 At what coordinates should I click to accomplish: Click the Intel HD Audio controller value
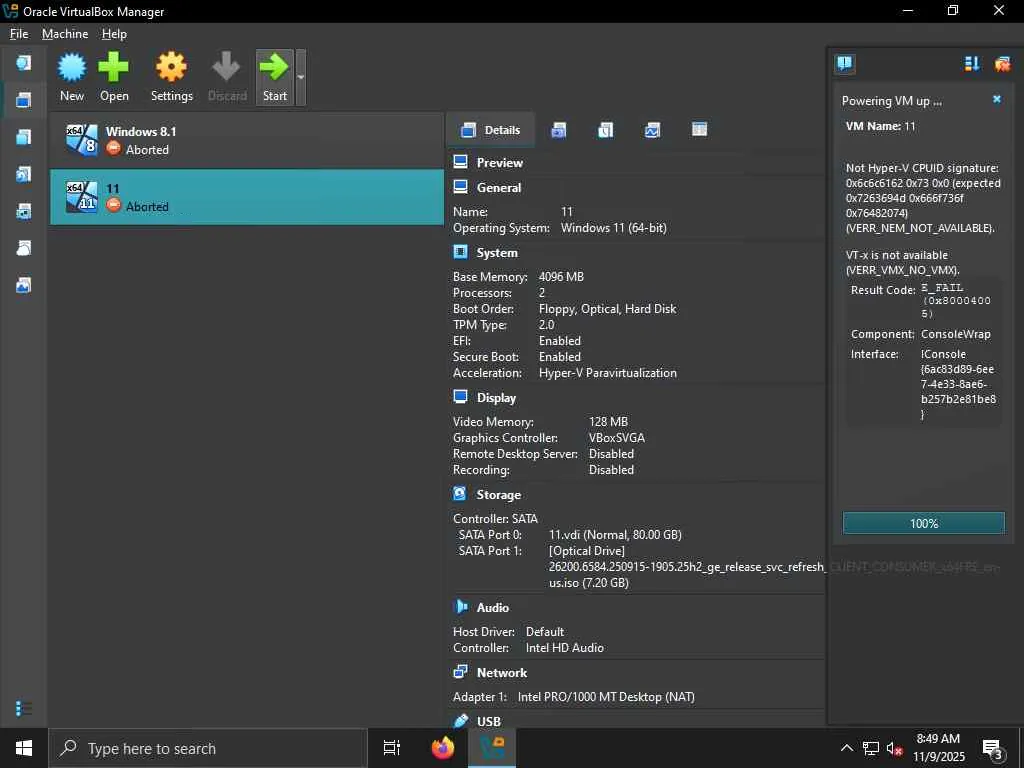coord(564,648)
